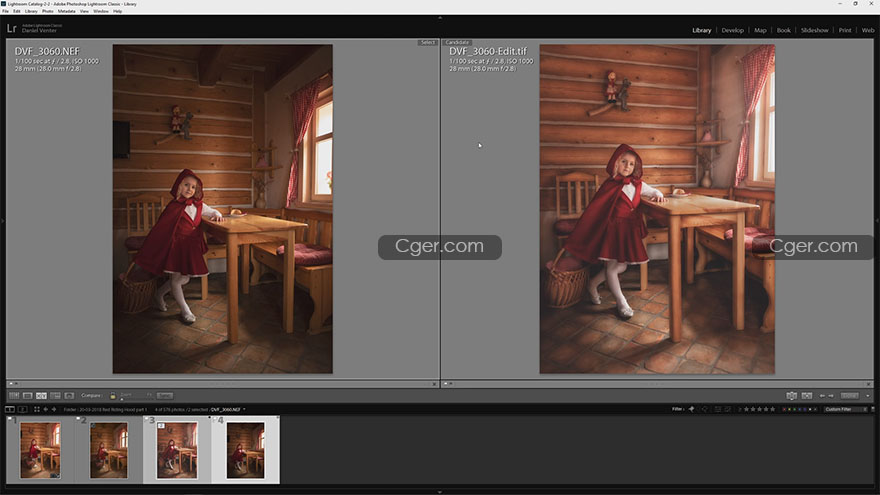Filter by flagged status flag icon
The image size is (880, 495).
click(691, 409)
